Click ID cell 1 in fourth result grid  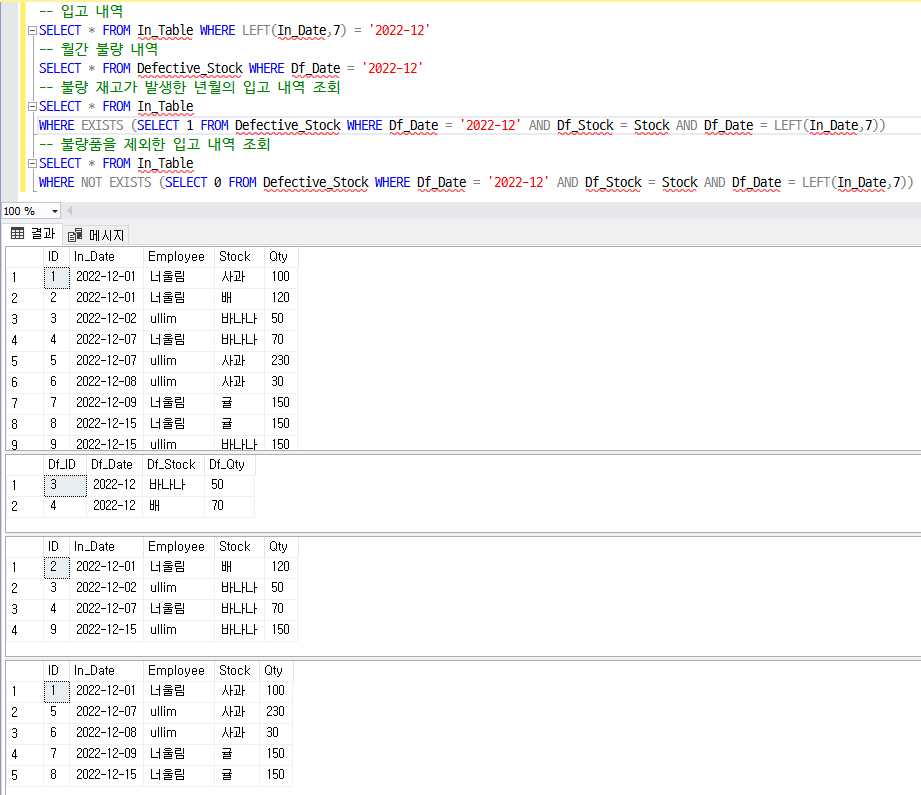[56, 691]
